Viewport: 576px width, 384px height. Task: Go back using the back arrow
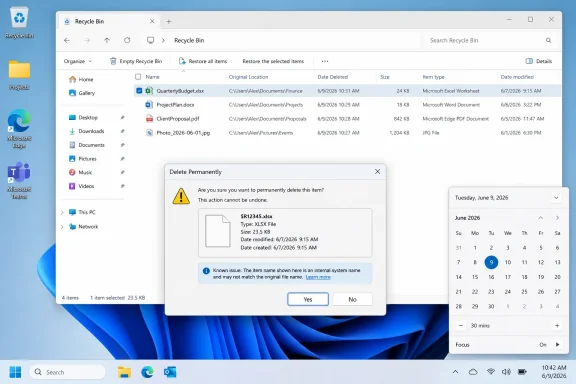(x=67, y=40)
